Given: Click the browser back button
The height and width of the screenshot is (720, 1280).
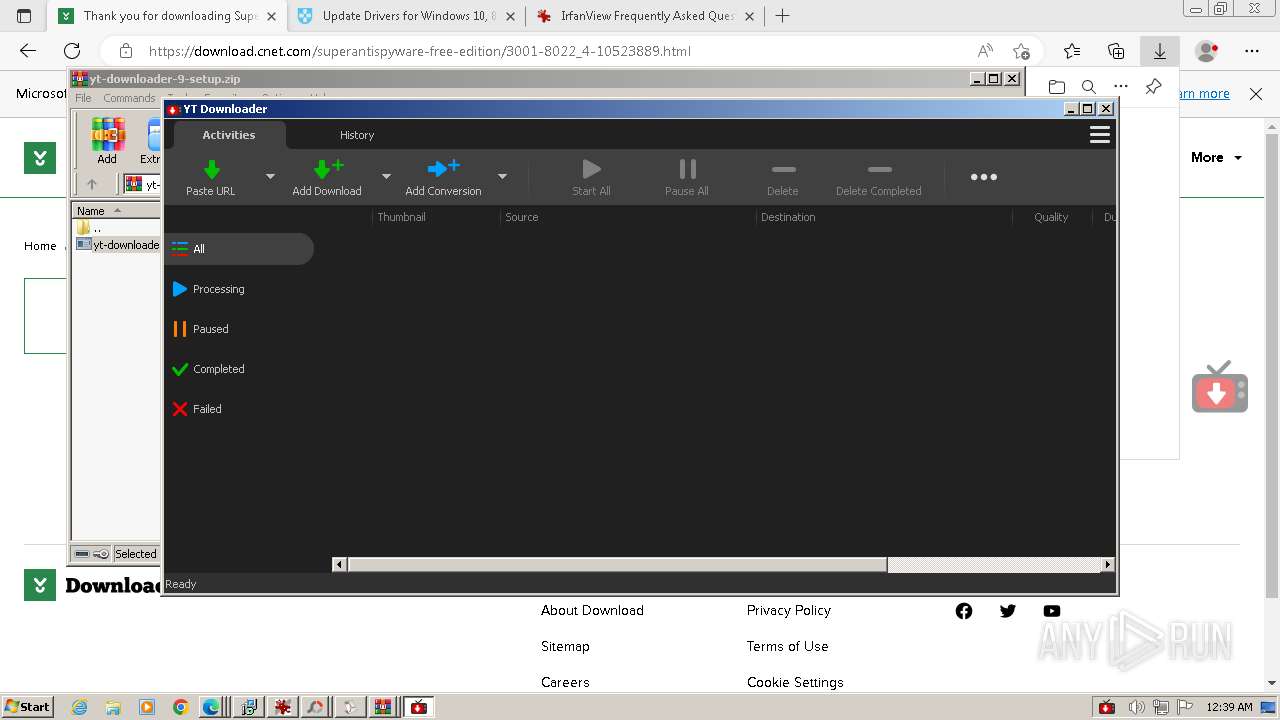Looking at the screenshot, I should 28,51.
